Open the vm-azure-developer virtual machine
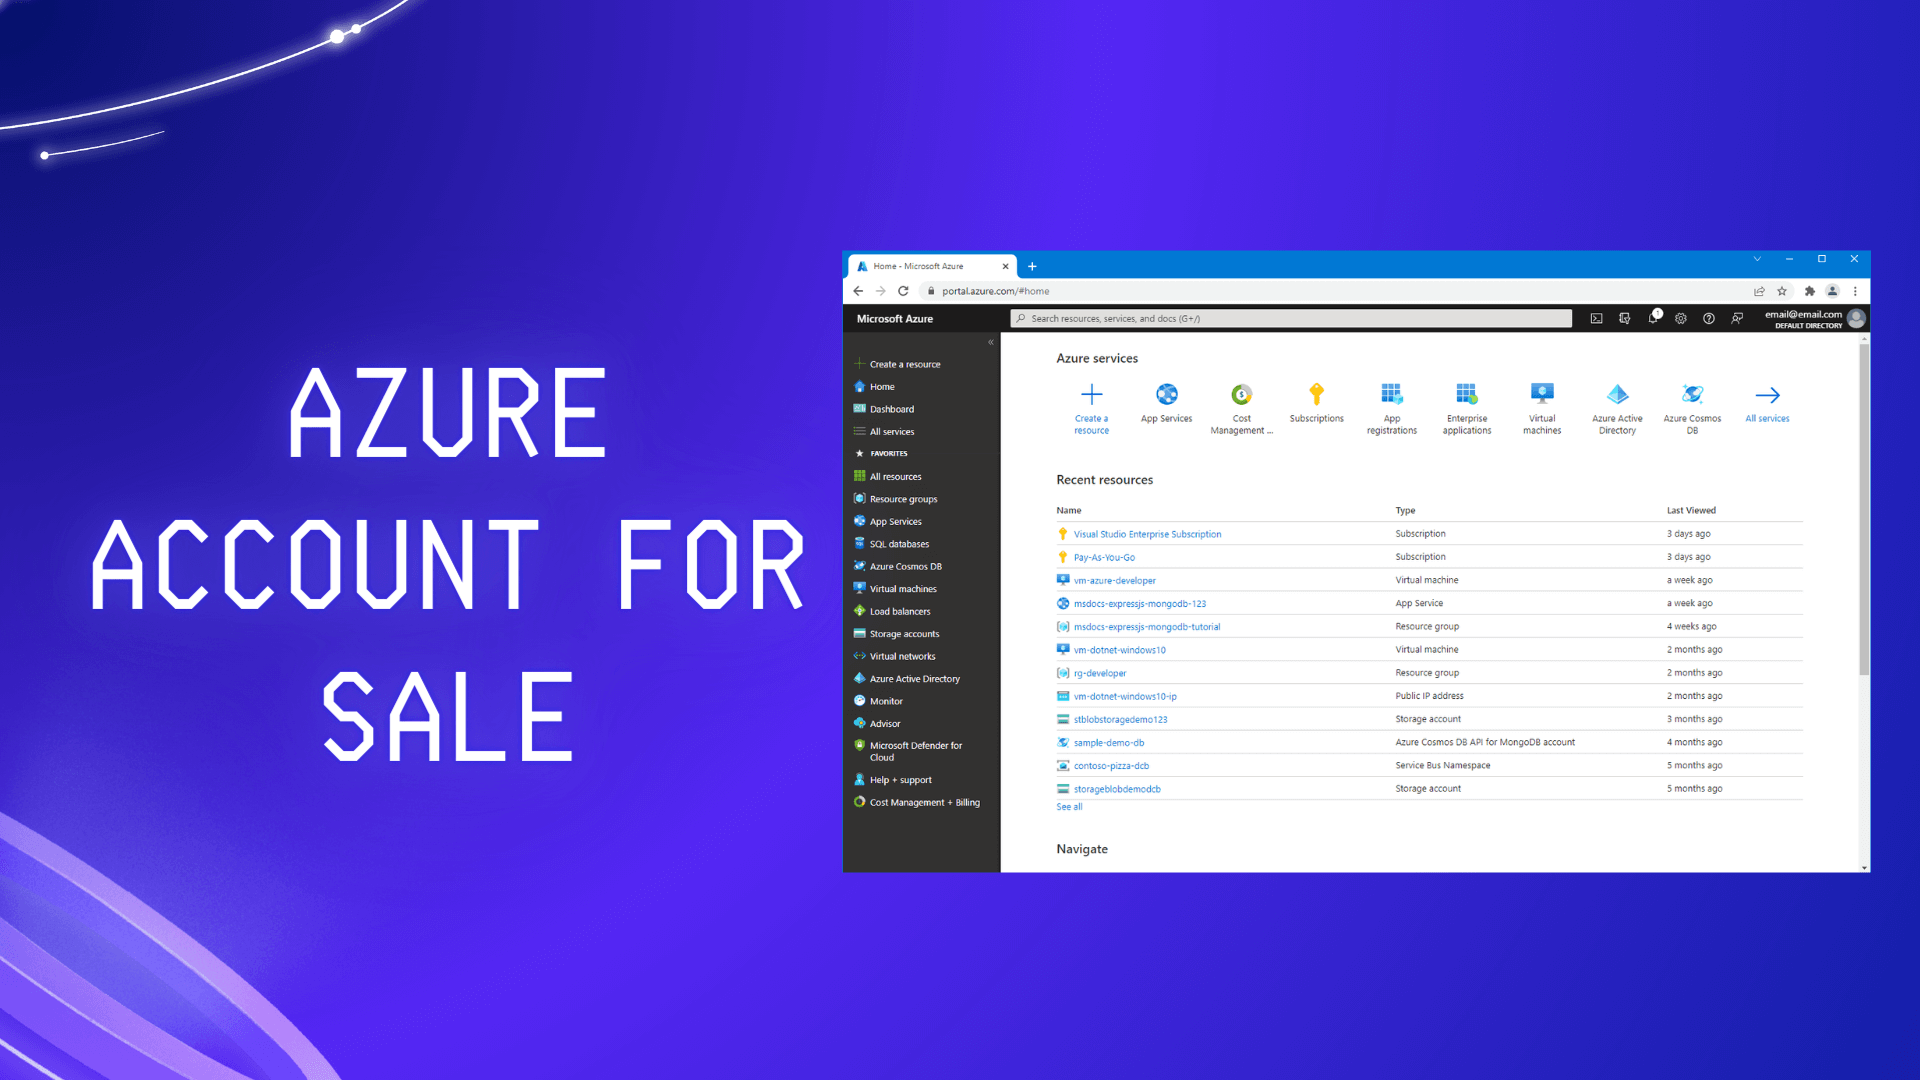Viewport: 1920px width, 1080px height. point(1114,580)
